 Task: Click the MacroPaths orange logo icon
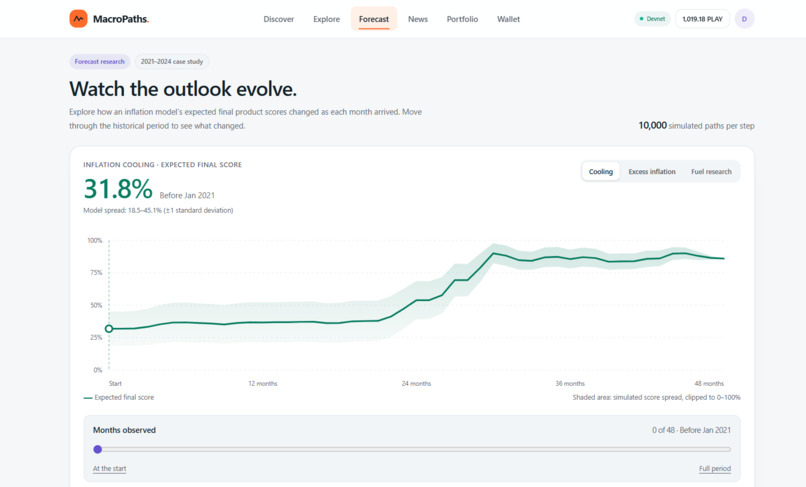pos(78,19)
